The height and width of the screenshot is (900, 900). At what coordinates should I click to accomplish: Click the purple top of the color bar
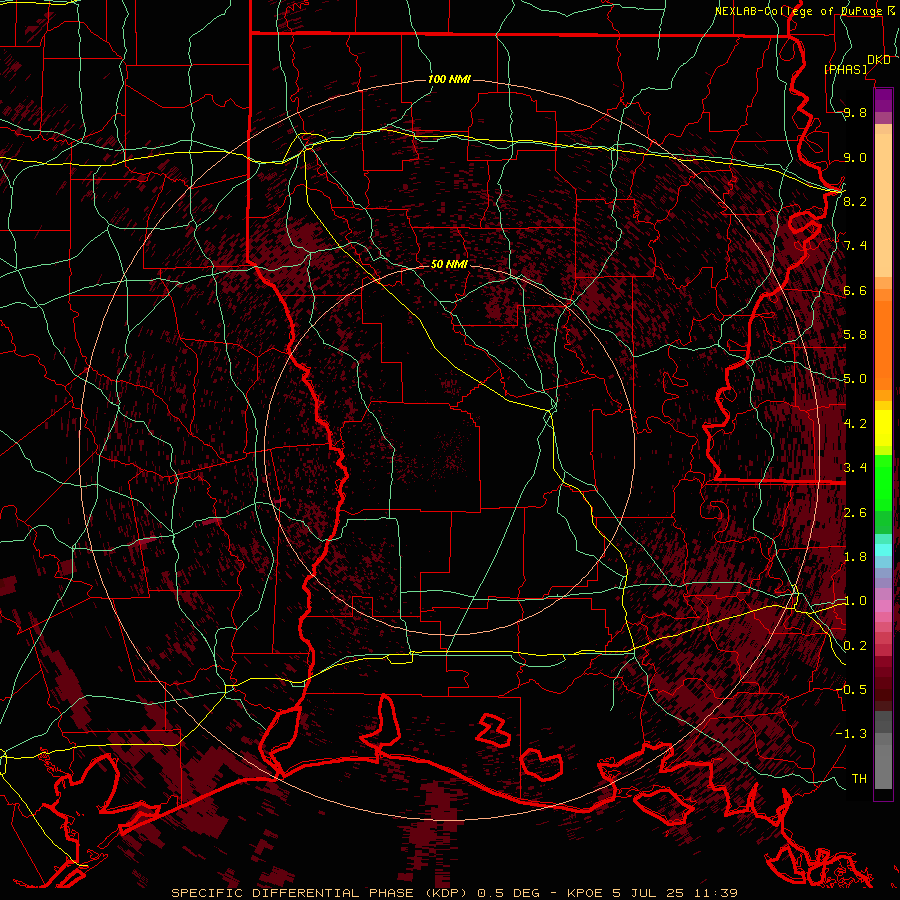coord(883,100)
